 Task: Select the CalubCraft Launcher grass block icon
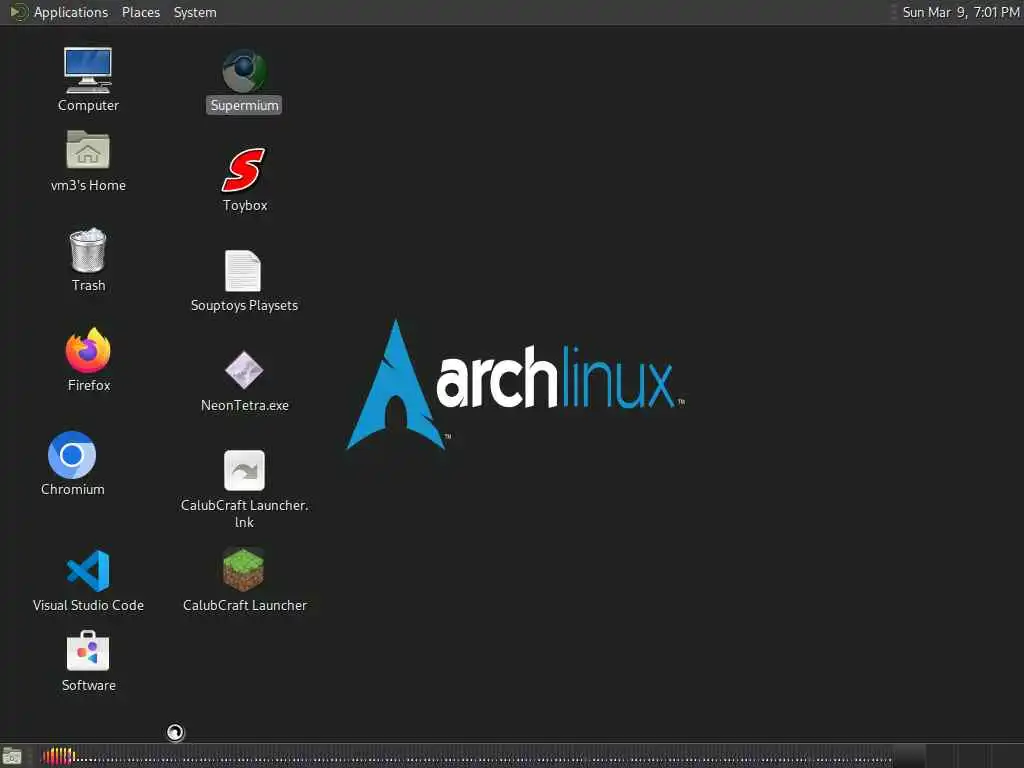(x=244, y=569)
